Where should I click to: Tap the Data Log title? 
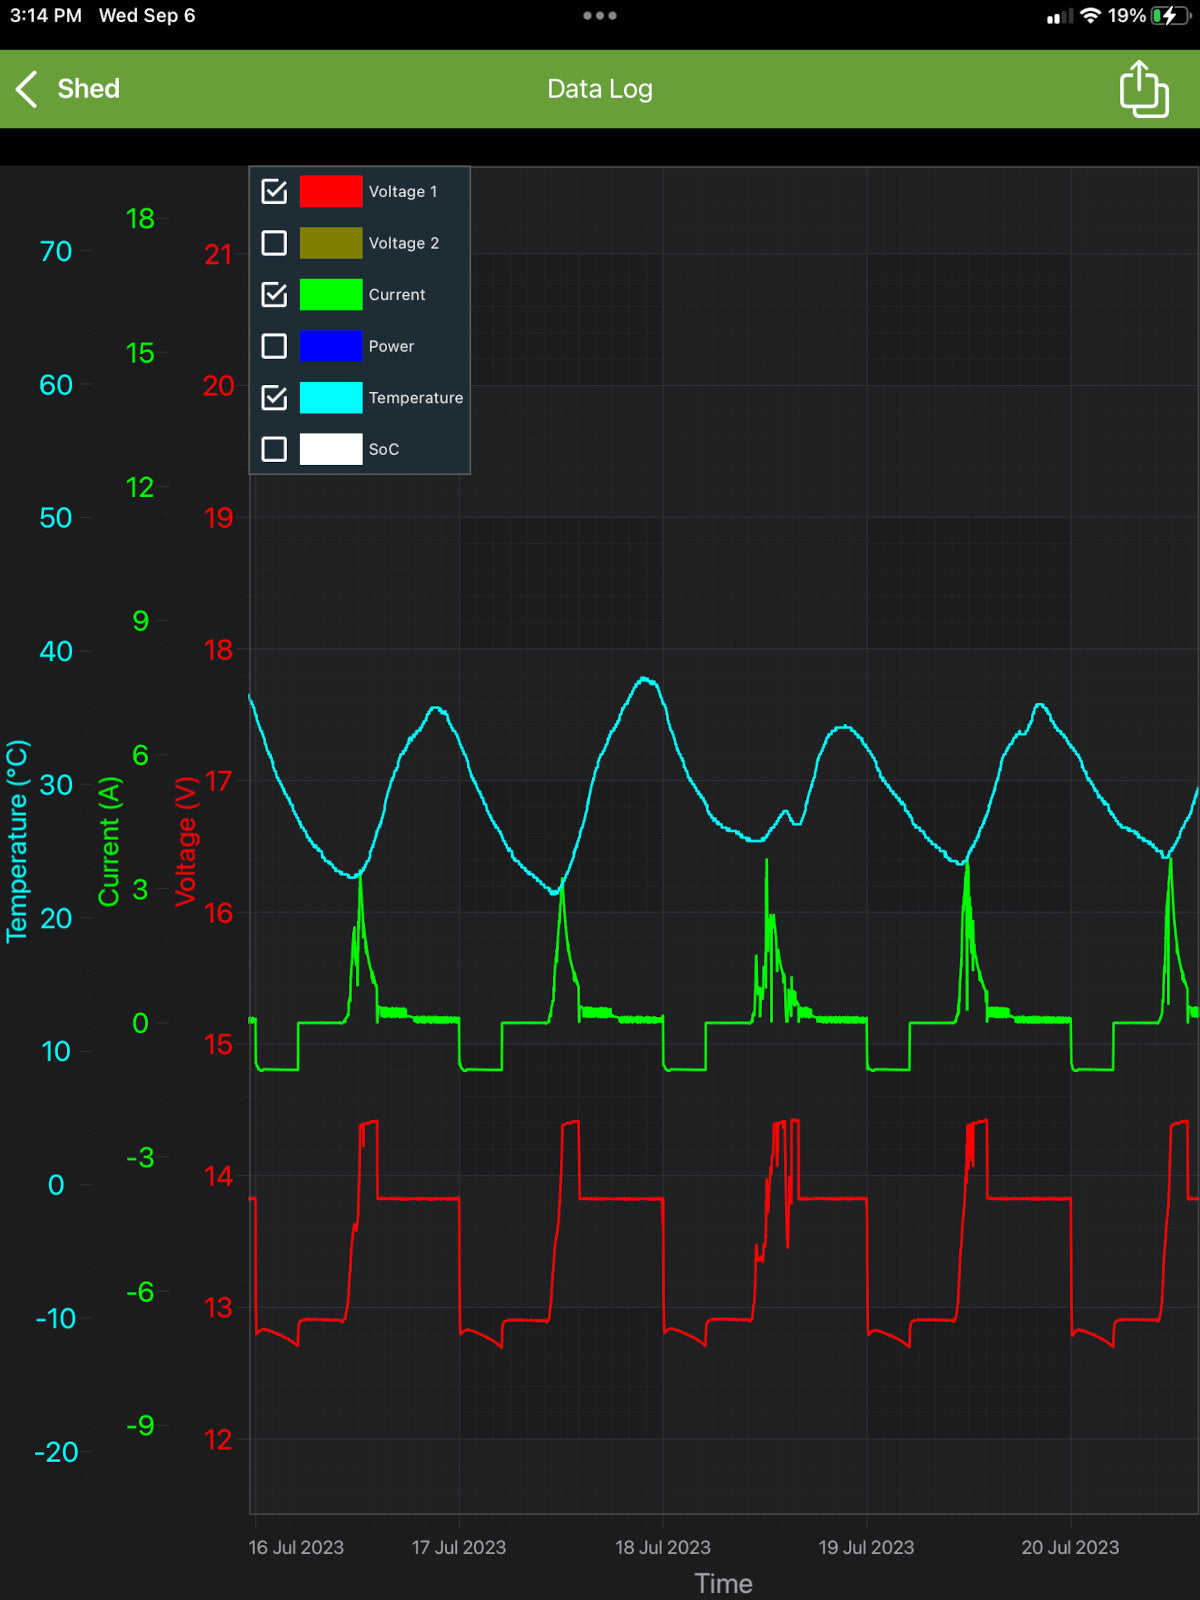click(600, 89)
